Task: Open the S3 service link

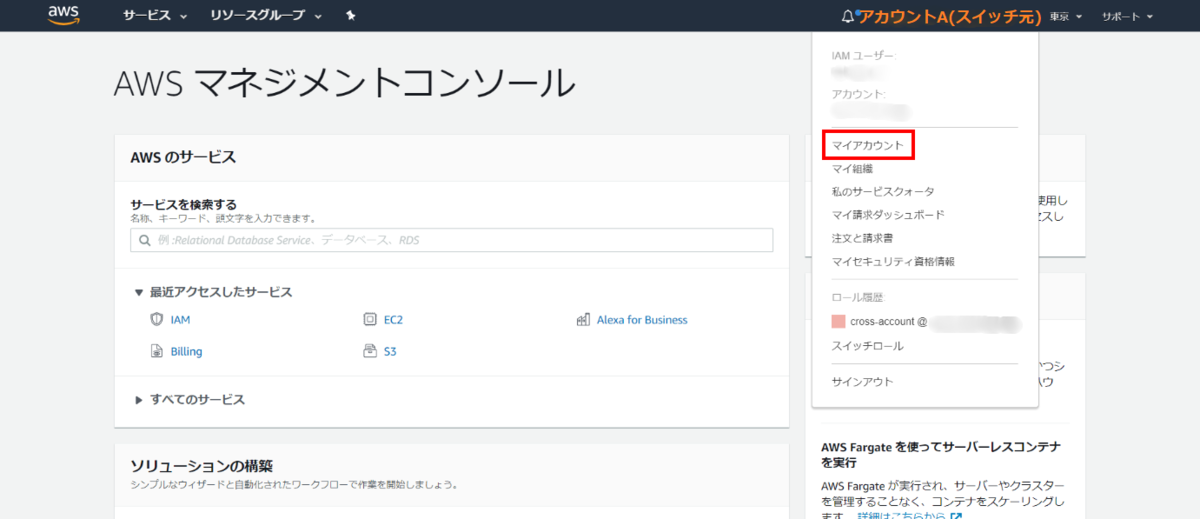Action: pos(390,352)
